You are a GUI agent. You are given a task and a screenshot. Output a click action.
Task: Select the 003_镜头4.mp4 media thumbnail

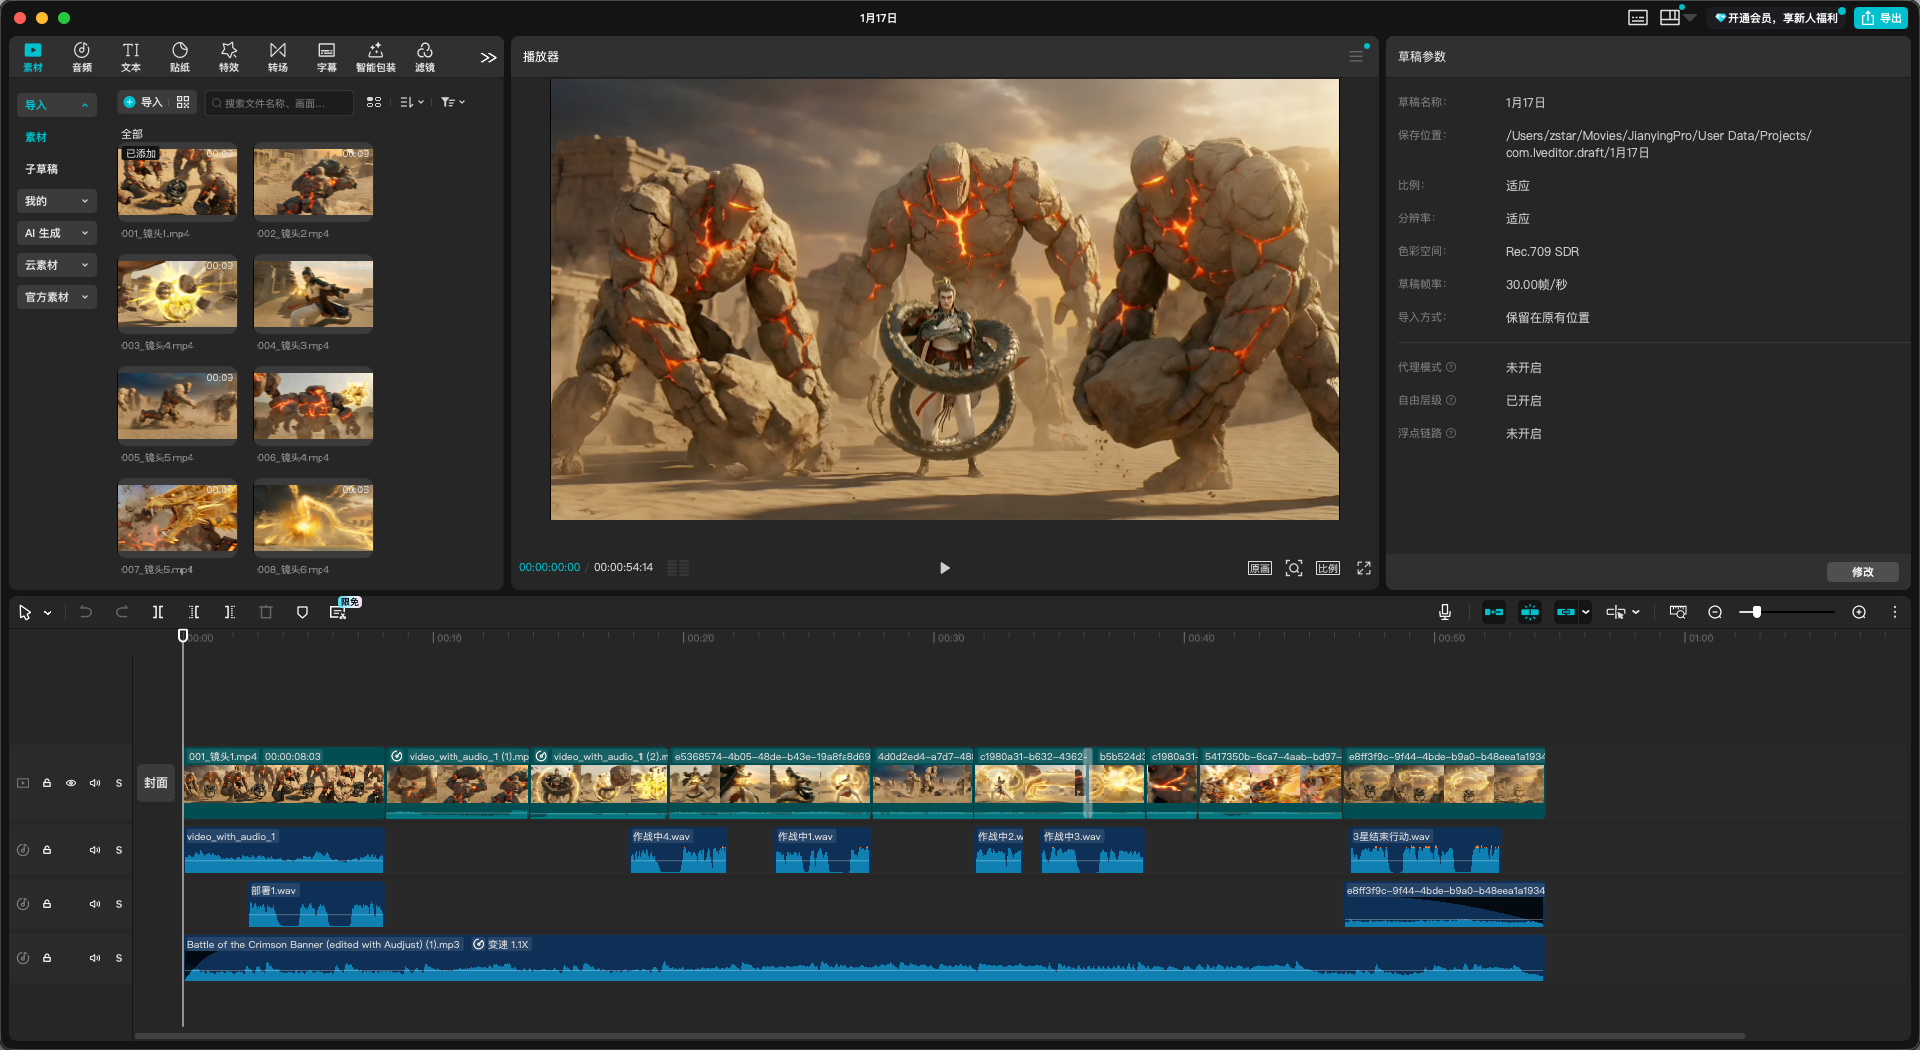tap(178, 294)
